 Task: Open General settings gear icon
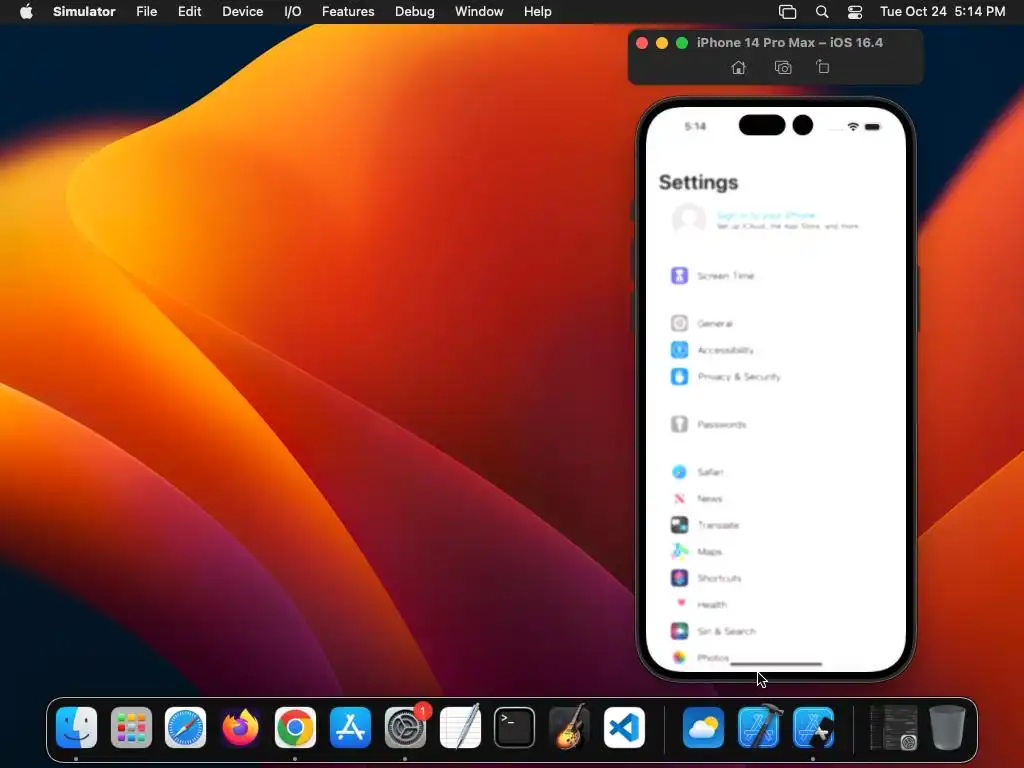click(x=679, y=323)
